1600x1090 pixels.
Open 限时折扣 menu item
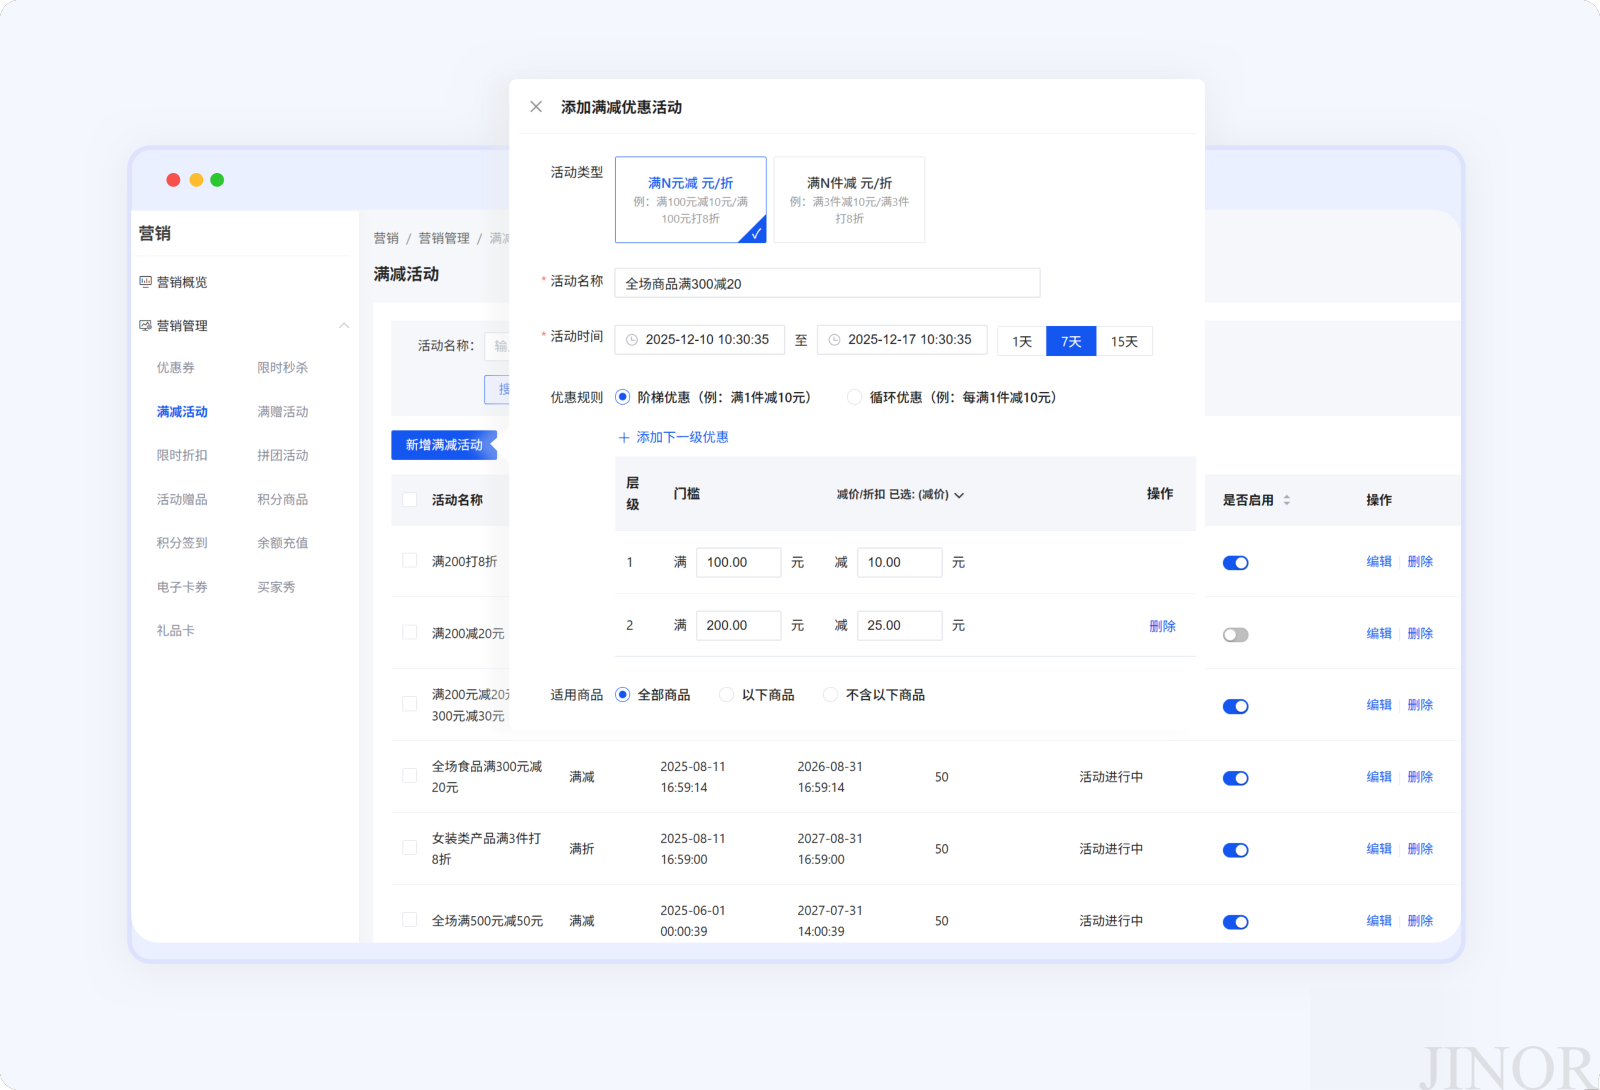coord(182,455)
